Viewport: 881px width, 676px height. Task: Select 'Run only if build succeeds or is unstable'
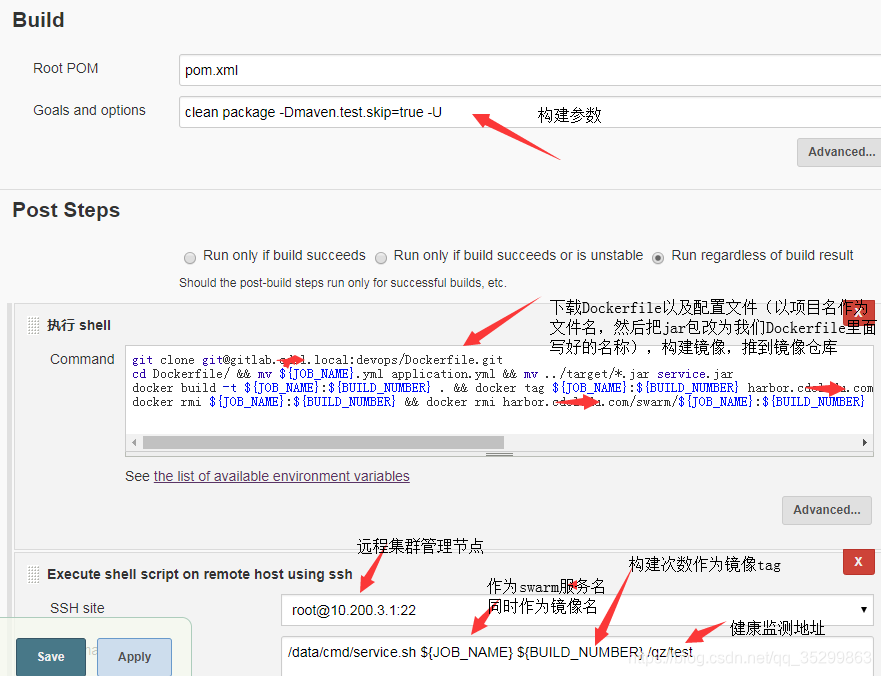coord(381,257)
